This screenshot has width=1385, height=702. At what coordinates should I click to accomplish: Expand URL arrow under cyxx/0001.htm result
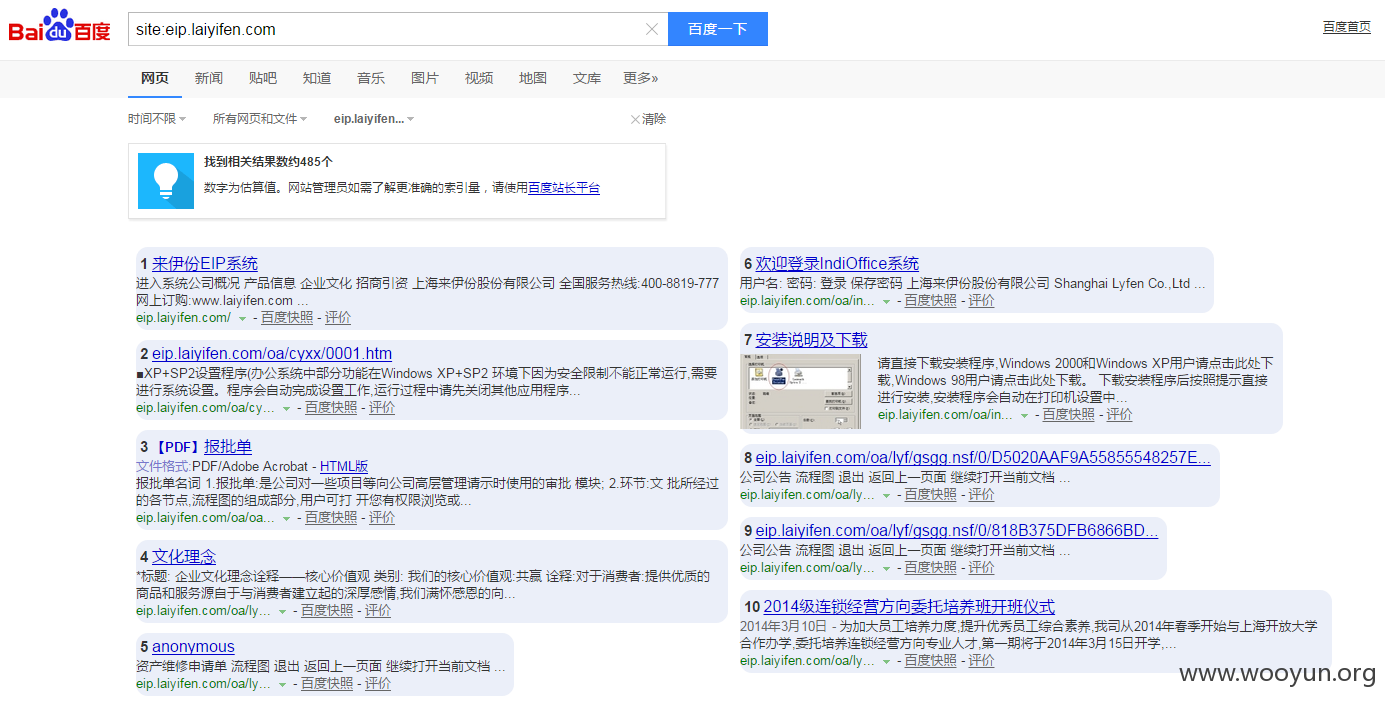click(286, 408)
